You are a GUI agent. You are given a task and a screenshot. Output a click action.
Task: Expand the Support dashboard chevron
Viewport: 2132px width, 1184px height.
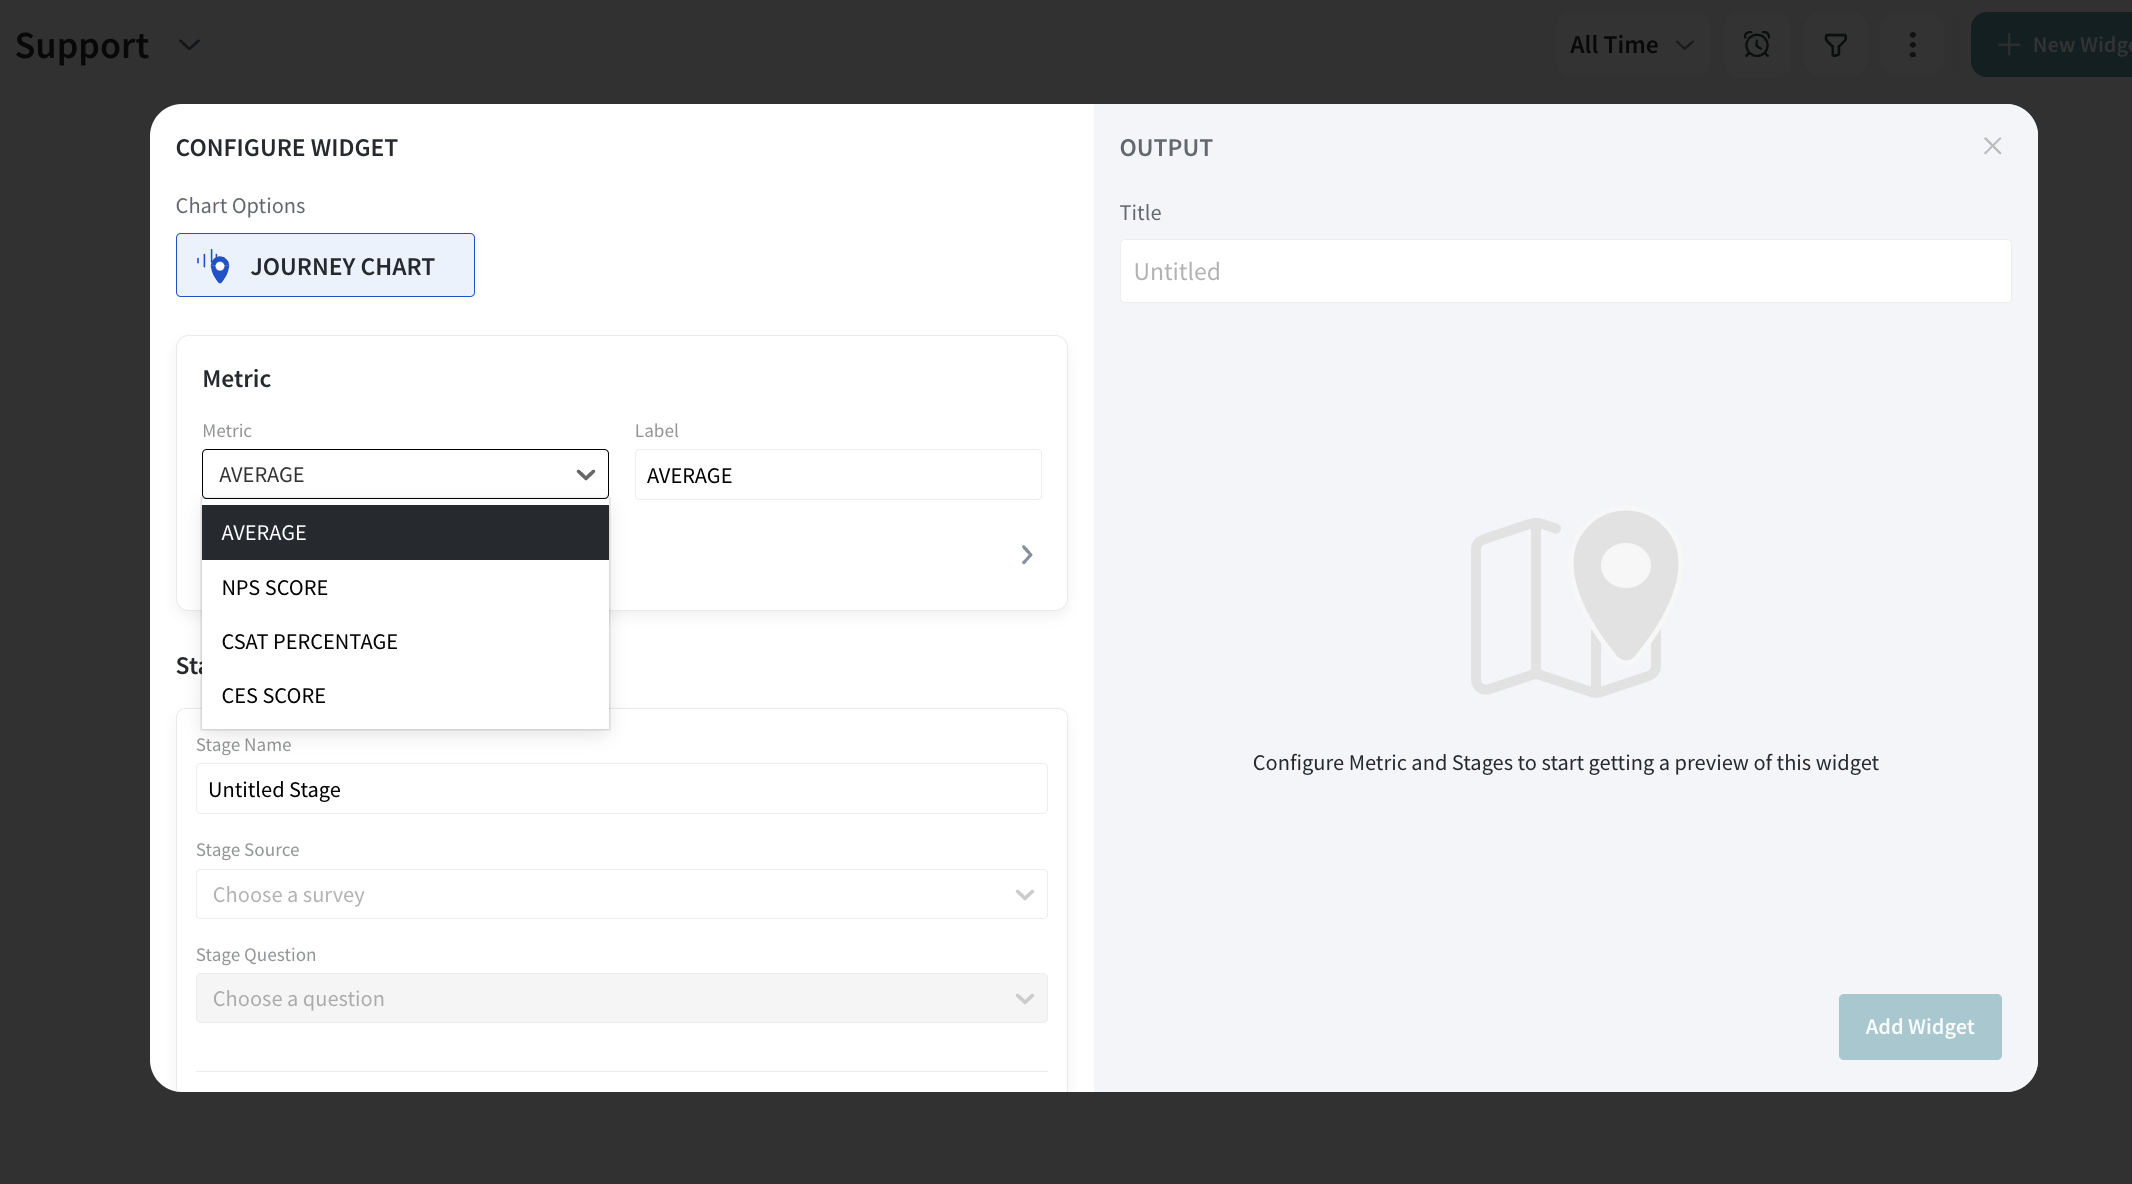189,45
